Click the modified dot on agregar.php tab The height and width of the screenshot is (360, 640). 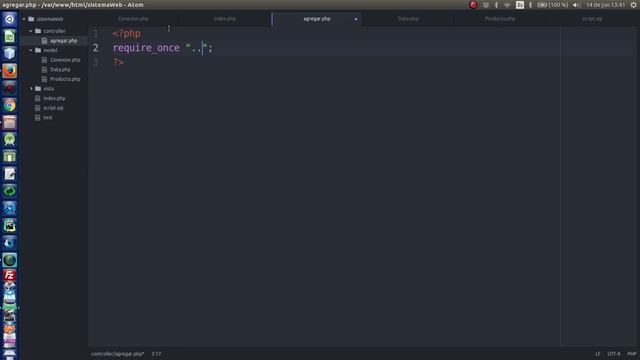356,19
